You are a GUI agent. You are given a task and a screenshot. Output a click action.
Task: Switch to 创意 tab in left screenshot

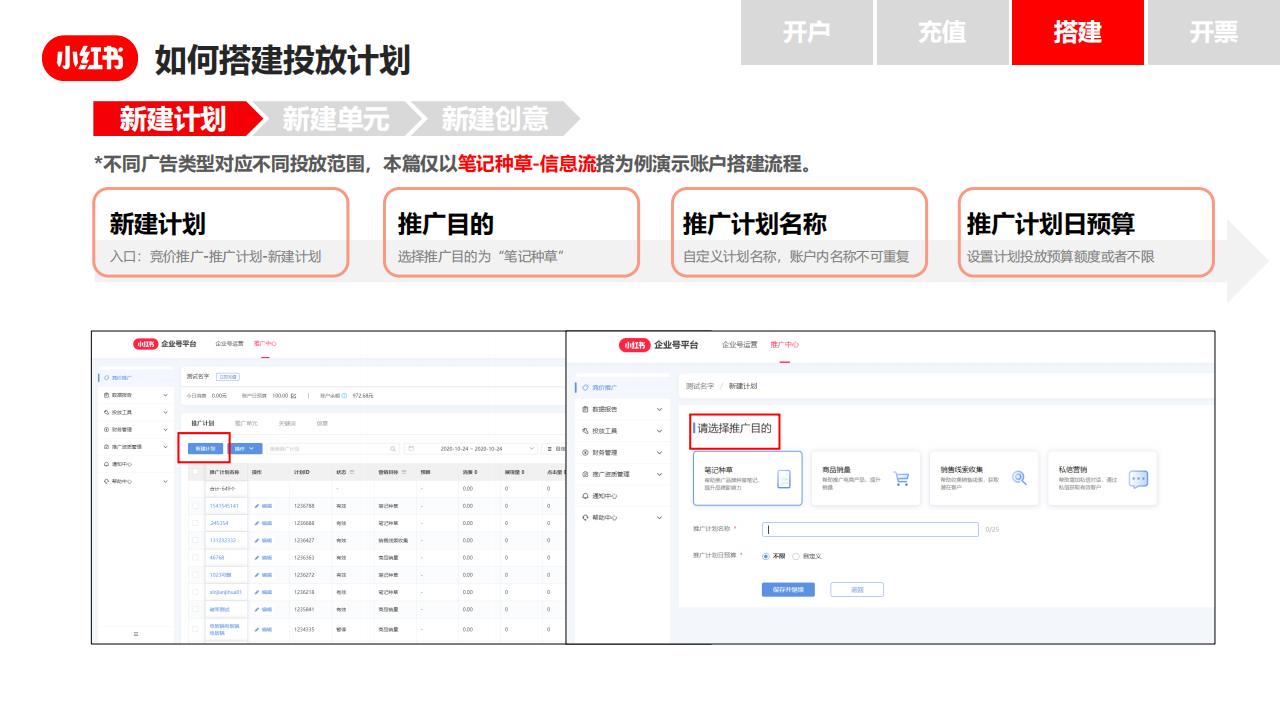[x=322, y=423]
